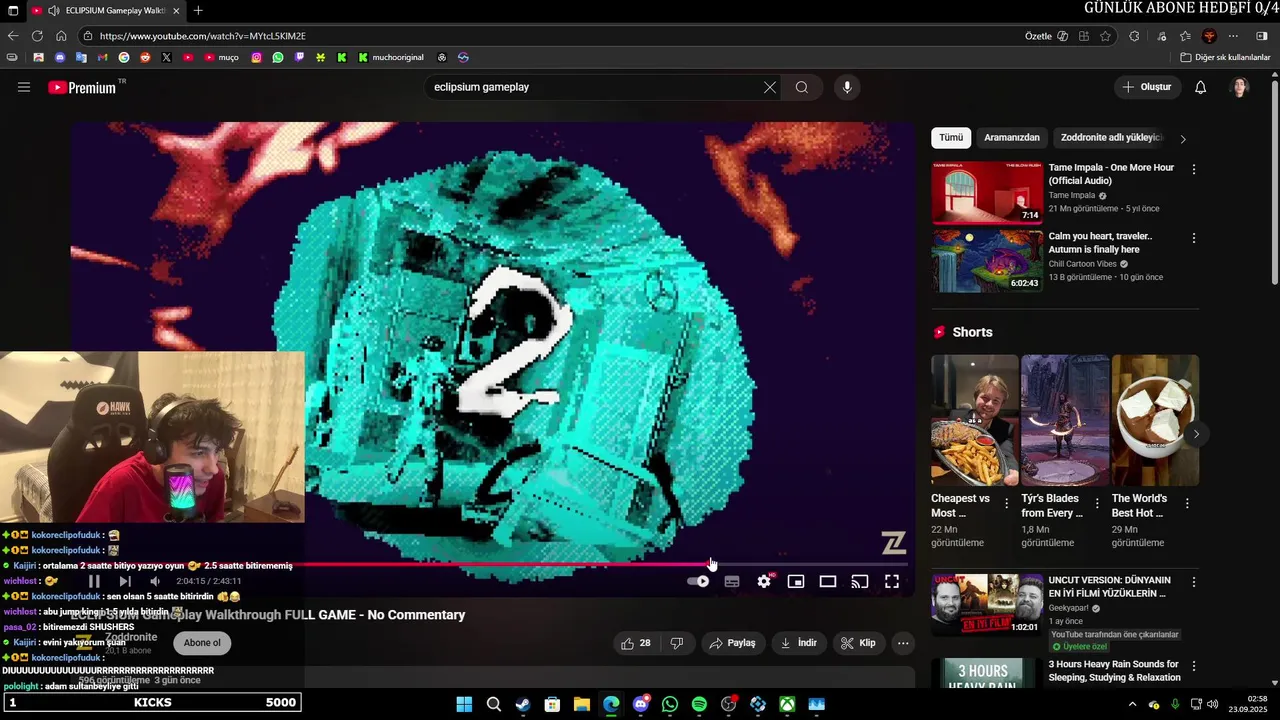The image size is (1280, 720).
Task: Go back with the browser back arrow
Action: tap(13, 36)
